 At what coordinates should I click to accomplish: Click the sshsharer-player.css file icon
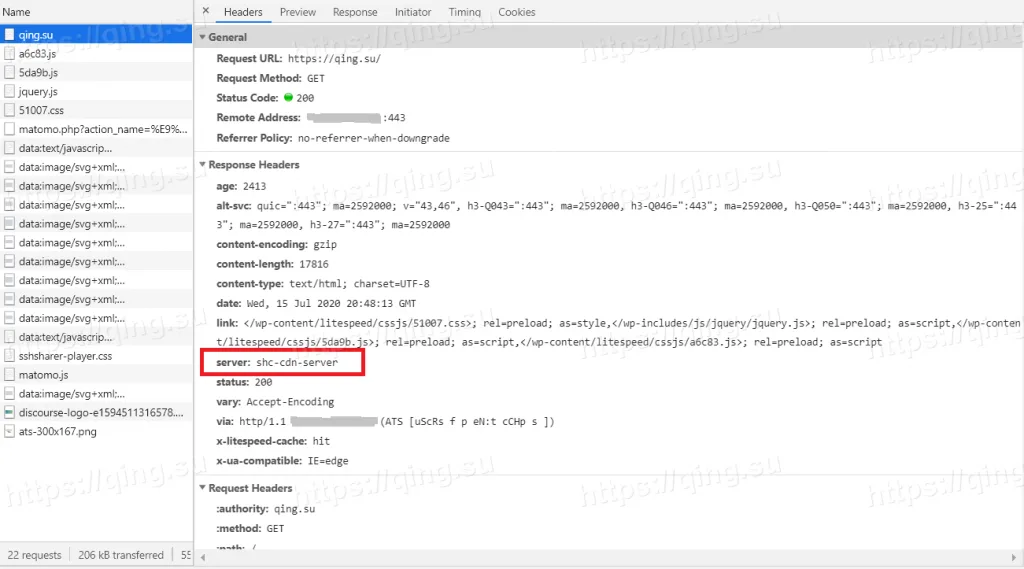click(x=9, y=355)
